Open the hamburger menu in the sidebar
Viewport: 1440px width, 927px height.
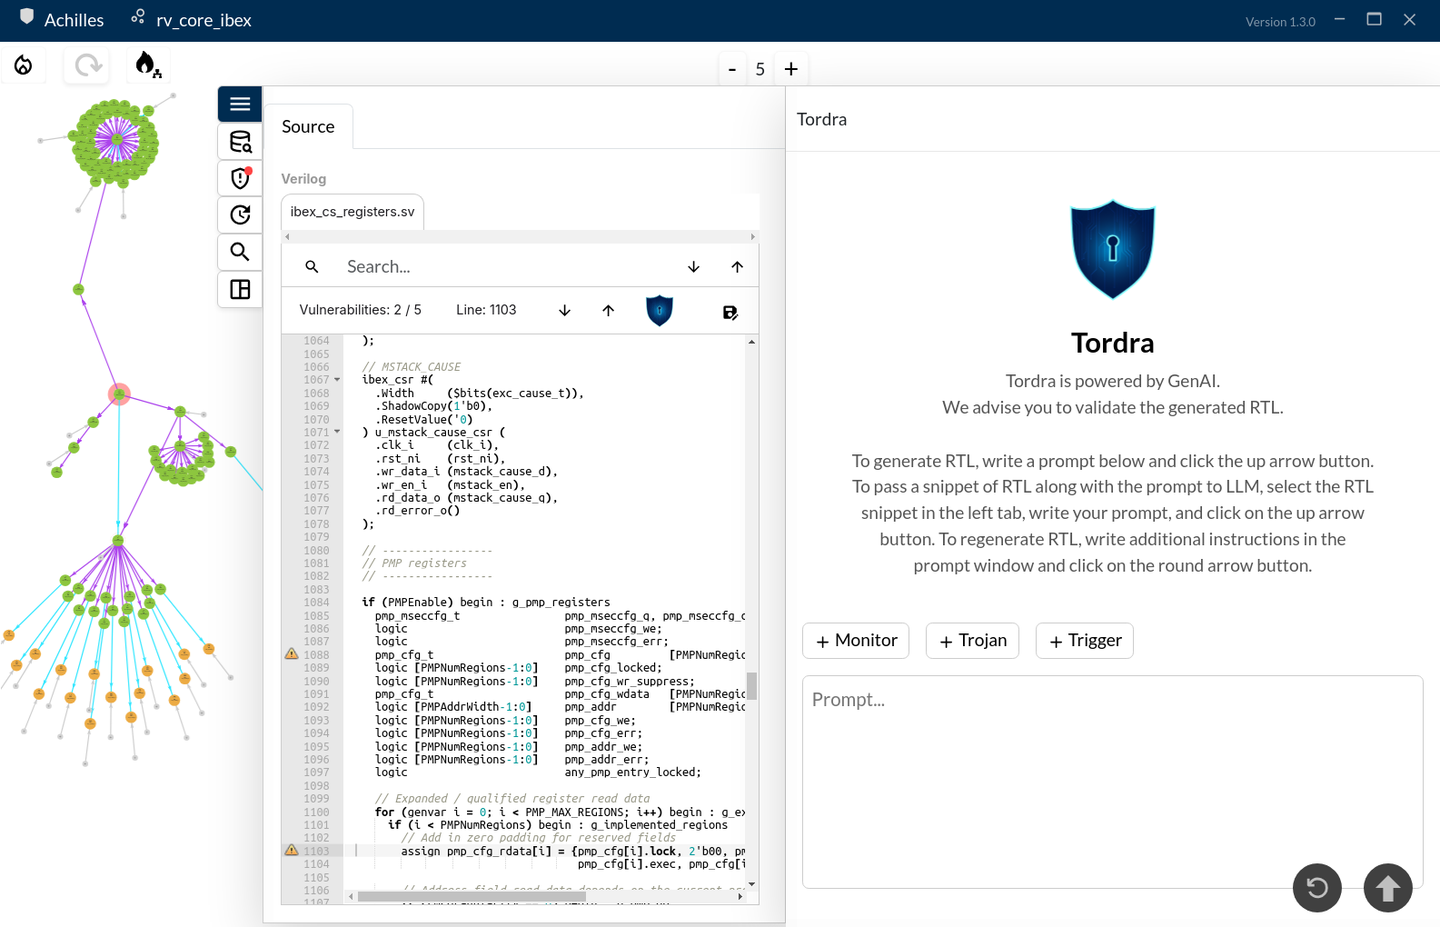(x=240, y=104)
